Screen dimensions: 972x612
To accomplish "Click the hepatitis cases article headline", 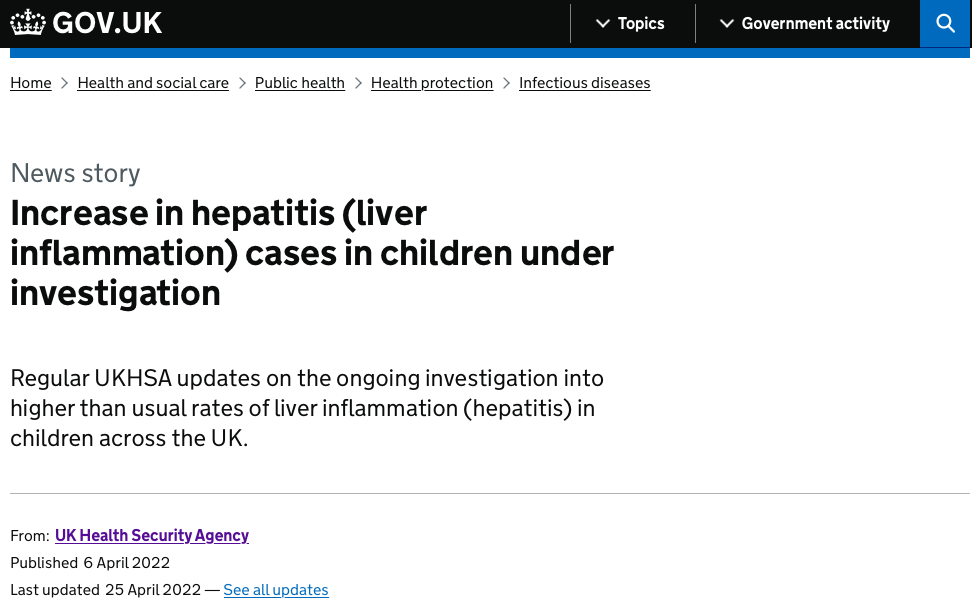I will [311, 253].
